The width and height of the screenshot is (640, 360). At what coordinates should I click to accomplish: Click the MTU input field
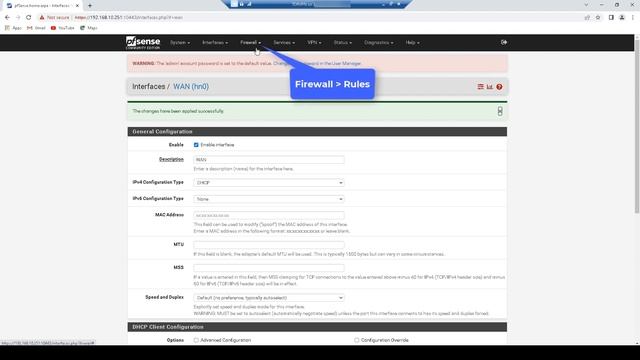click(269, 245)
